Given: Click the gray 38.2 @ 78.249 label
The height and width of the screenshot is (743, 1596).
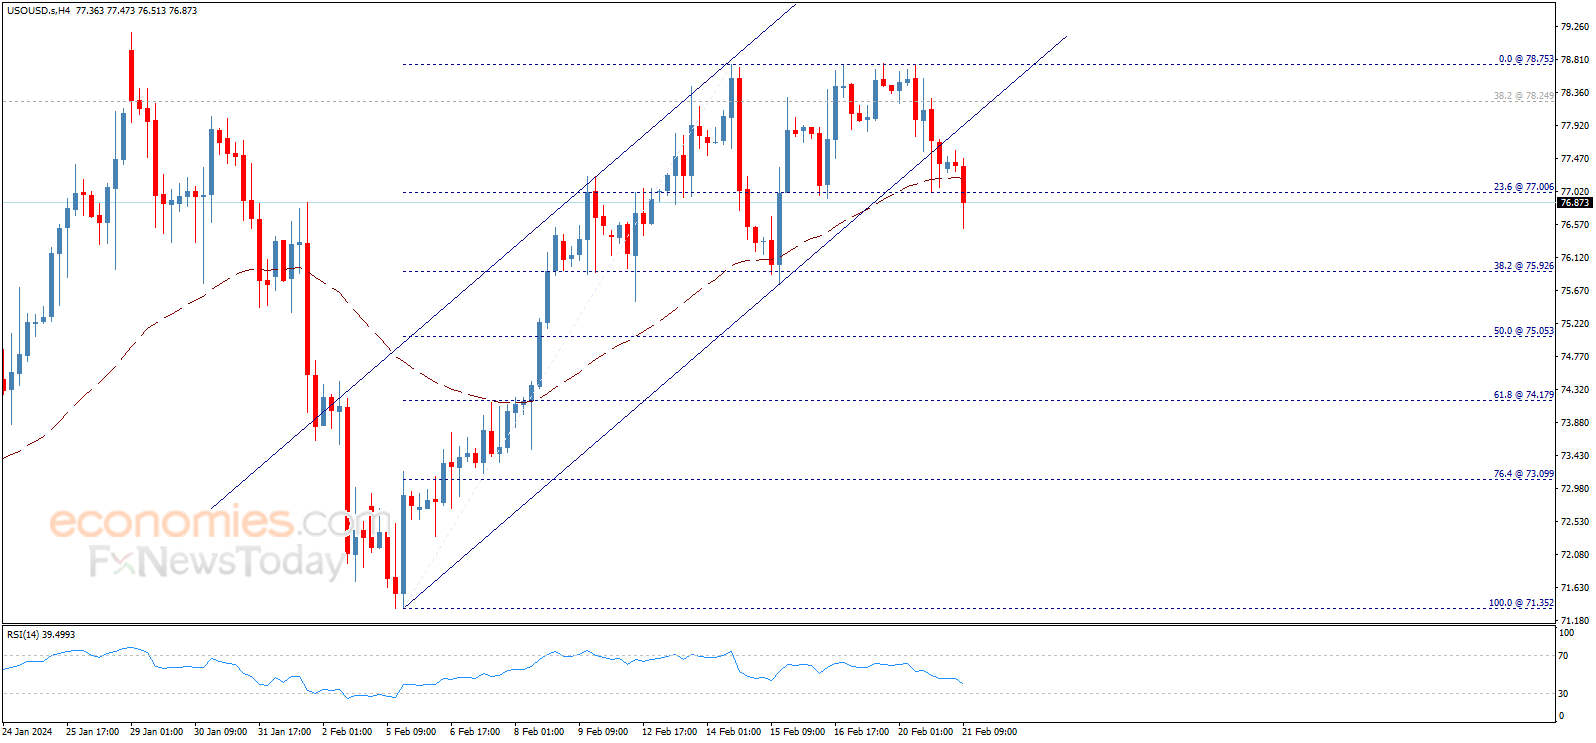Looking at the screenshot, I should click(x=1524, y=96).
